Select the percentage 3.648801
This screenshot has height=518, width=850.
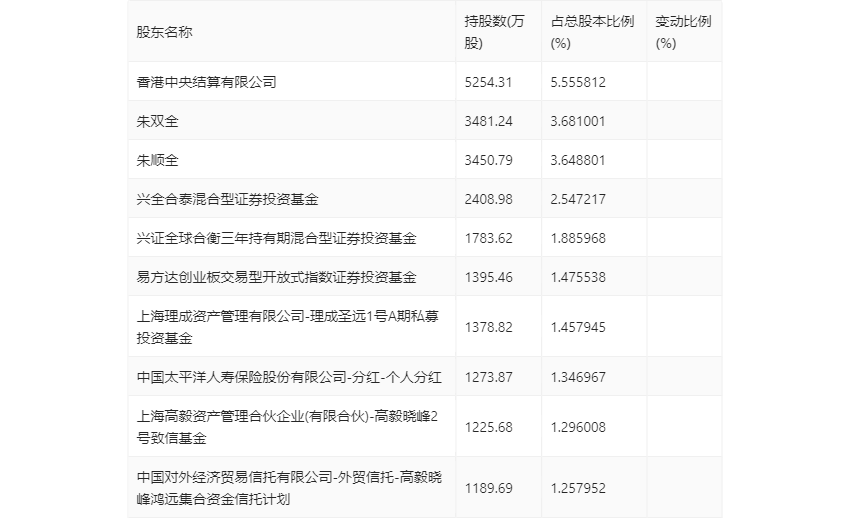(578, 160)
